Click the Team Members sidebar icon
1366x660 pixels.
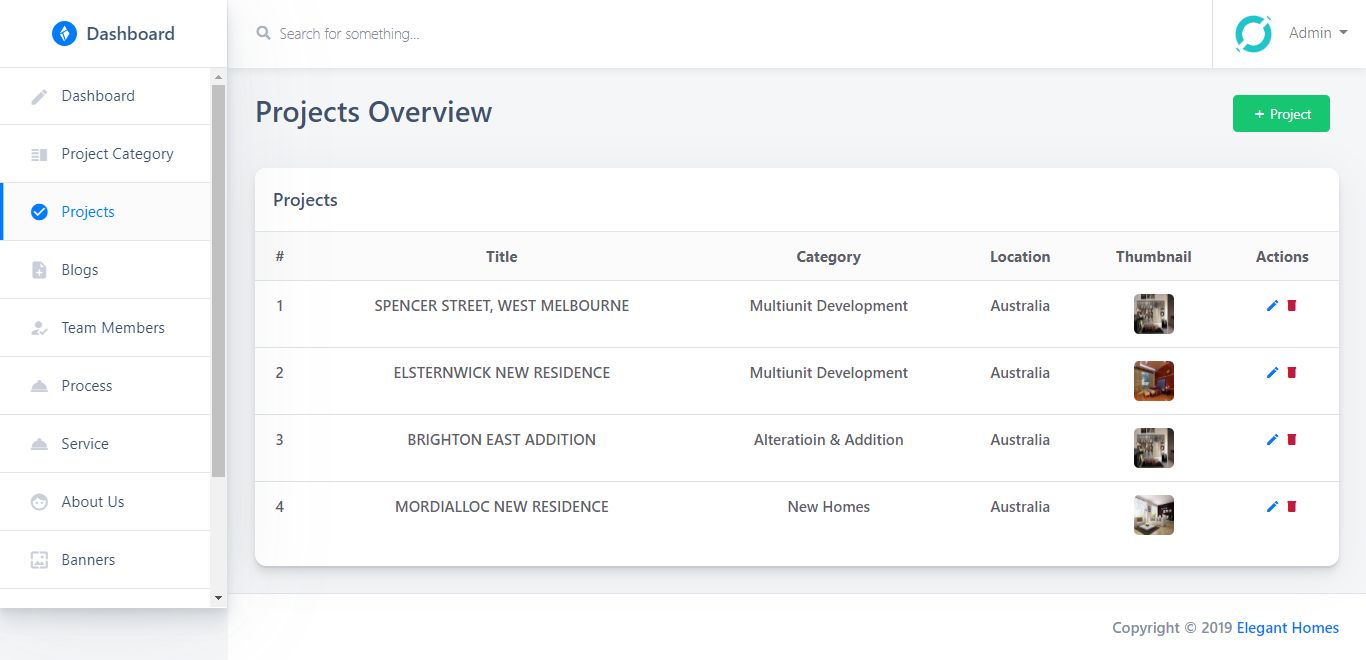tap(40, 328)
